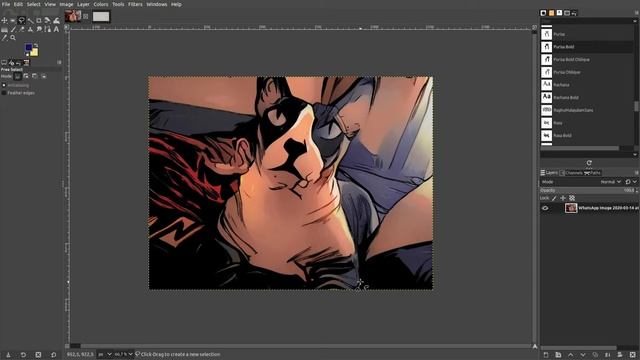The height and width of the screenshot is (360, 640).
Task: Select the Clone stamp tool
Action: 30,29
